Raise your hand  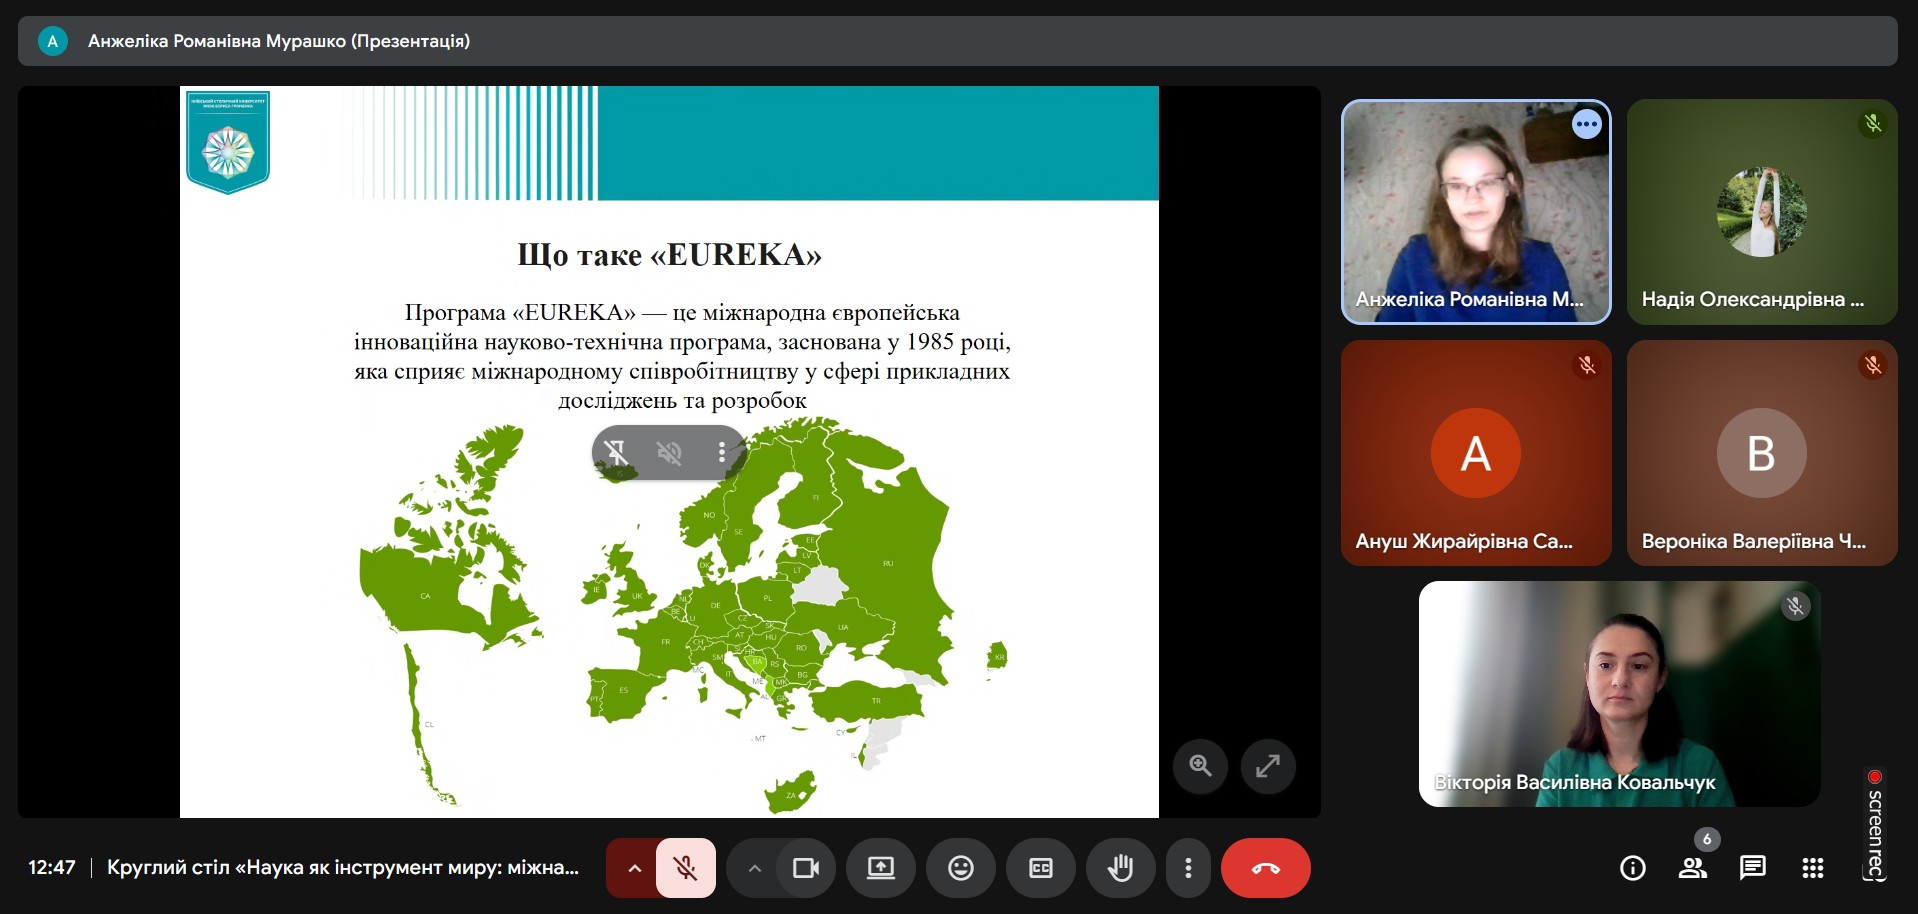[x=1120, y=868]
